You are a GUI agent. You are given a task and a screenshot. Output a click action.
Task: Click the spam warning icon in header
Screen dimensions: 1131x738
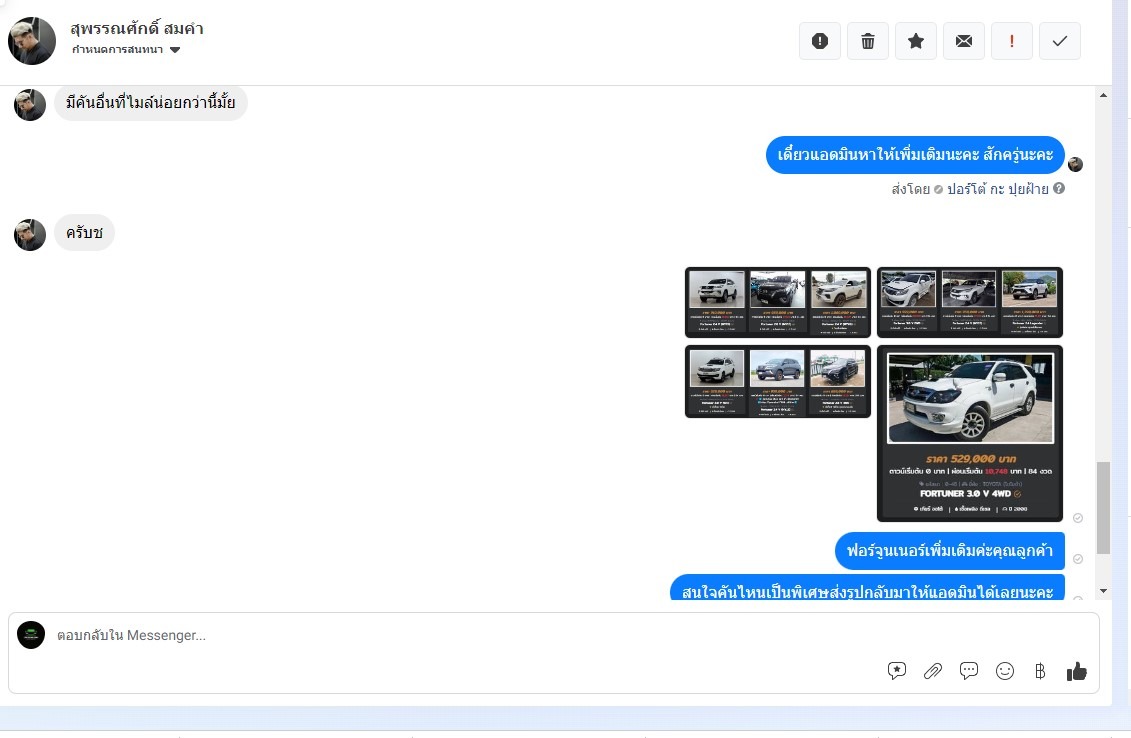coord(819,41)
